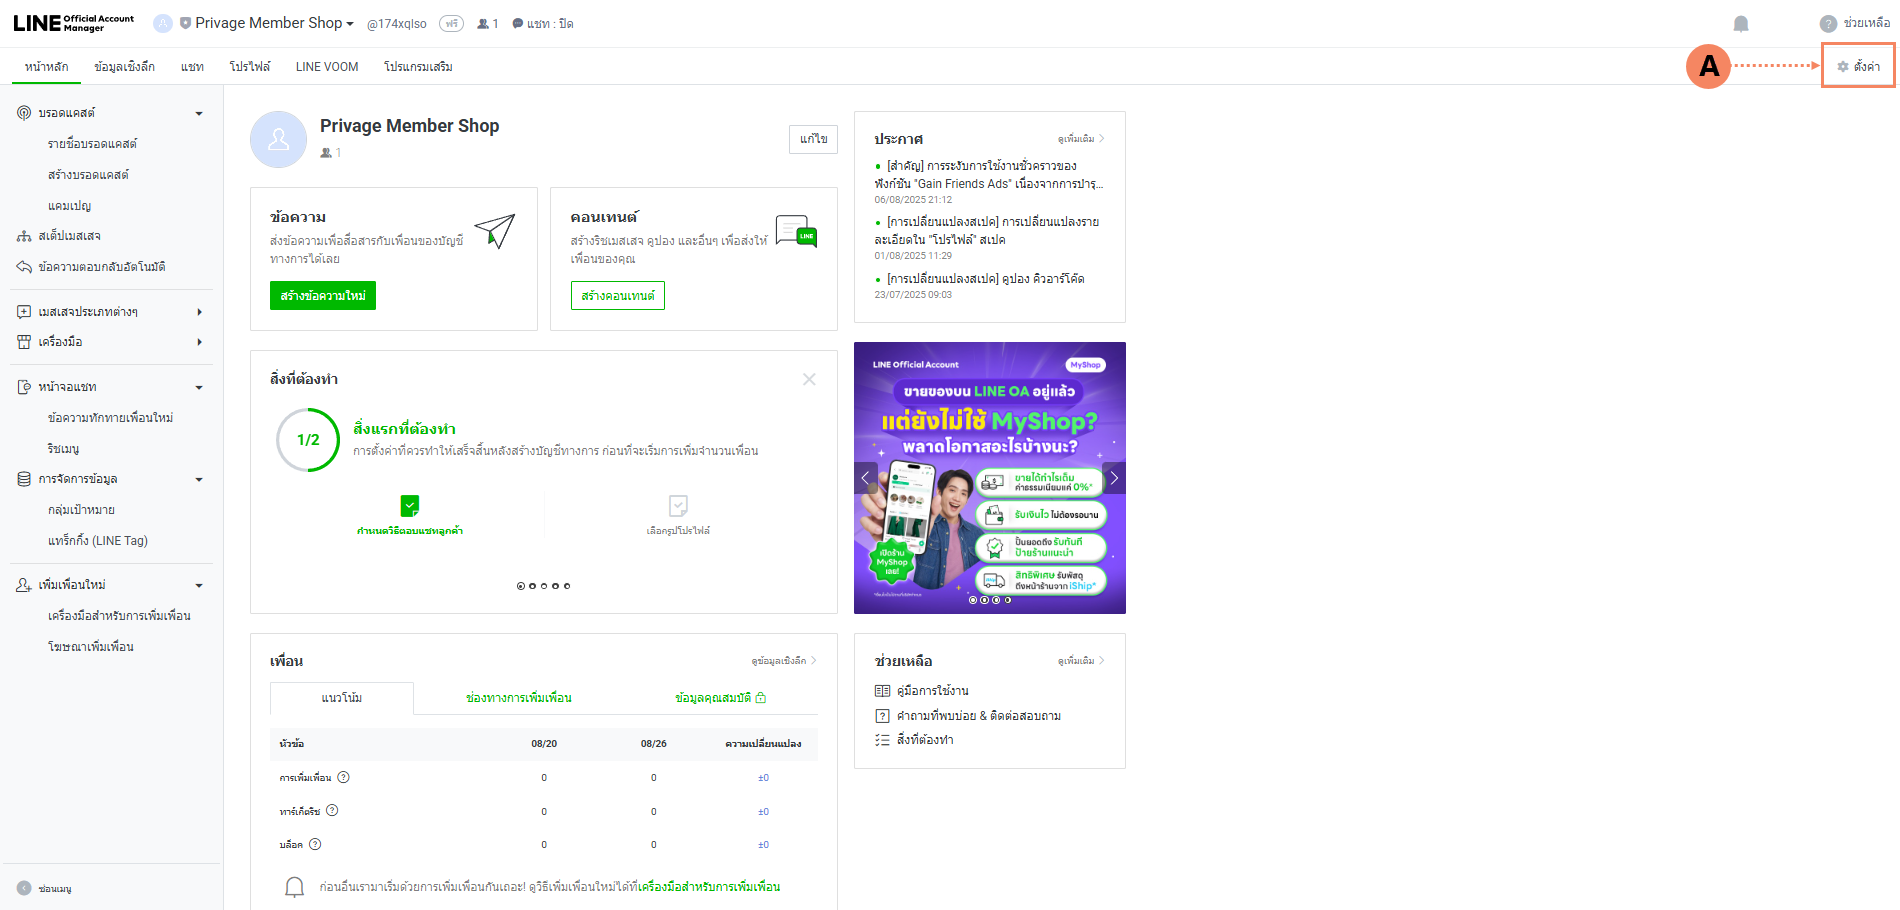Click the สร้างข้อความใหม่ green button
The height and width of the screenshot is (910, 1900).
(322, 296)
